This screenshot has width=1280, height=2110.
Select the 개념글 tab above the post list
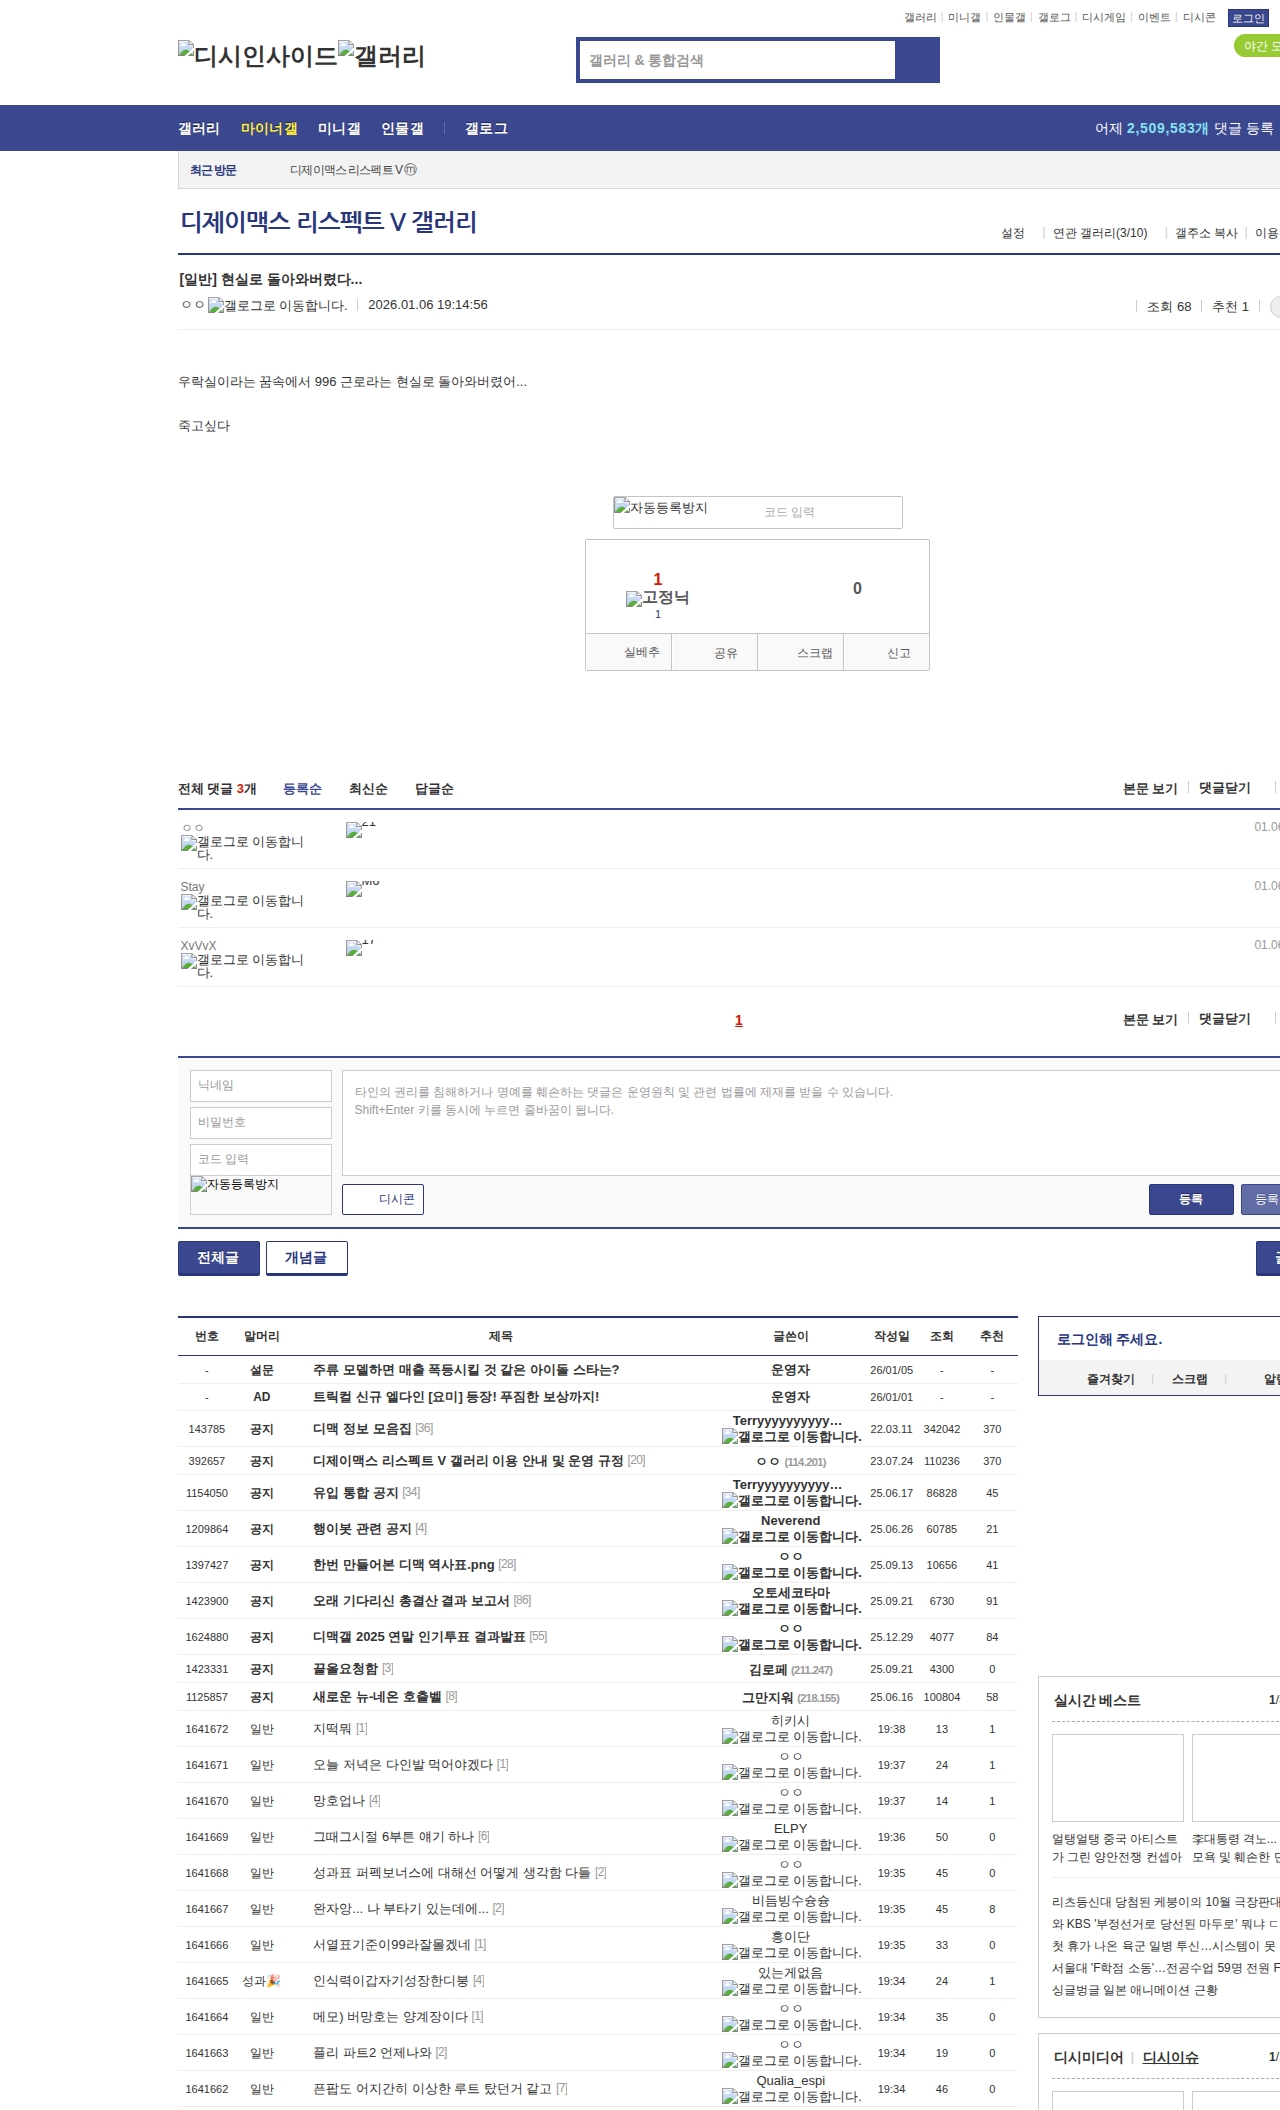pos(306,1258)
